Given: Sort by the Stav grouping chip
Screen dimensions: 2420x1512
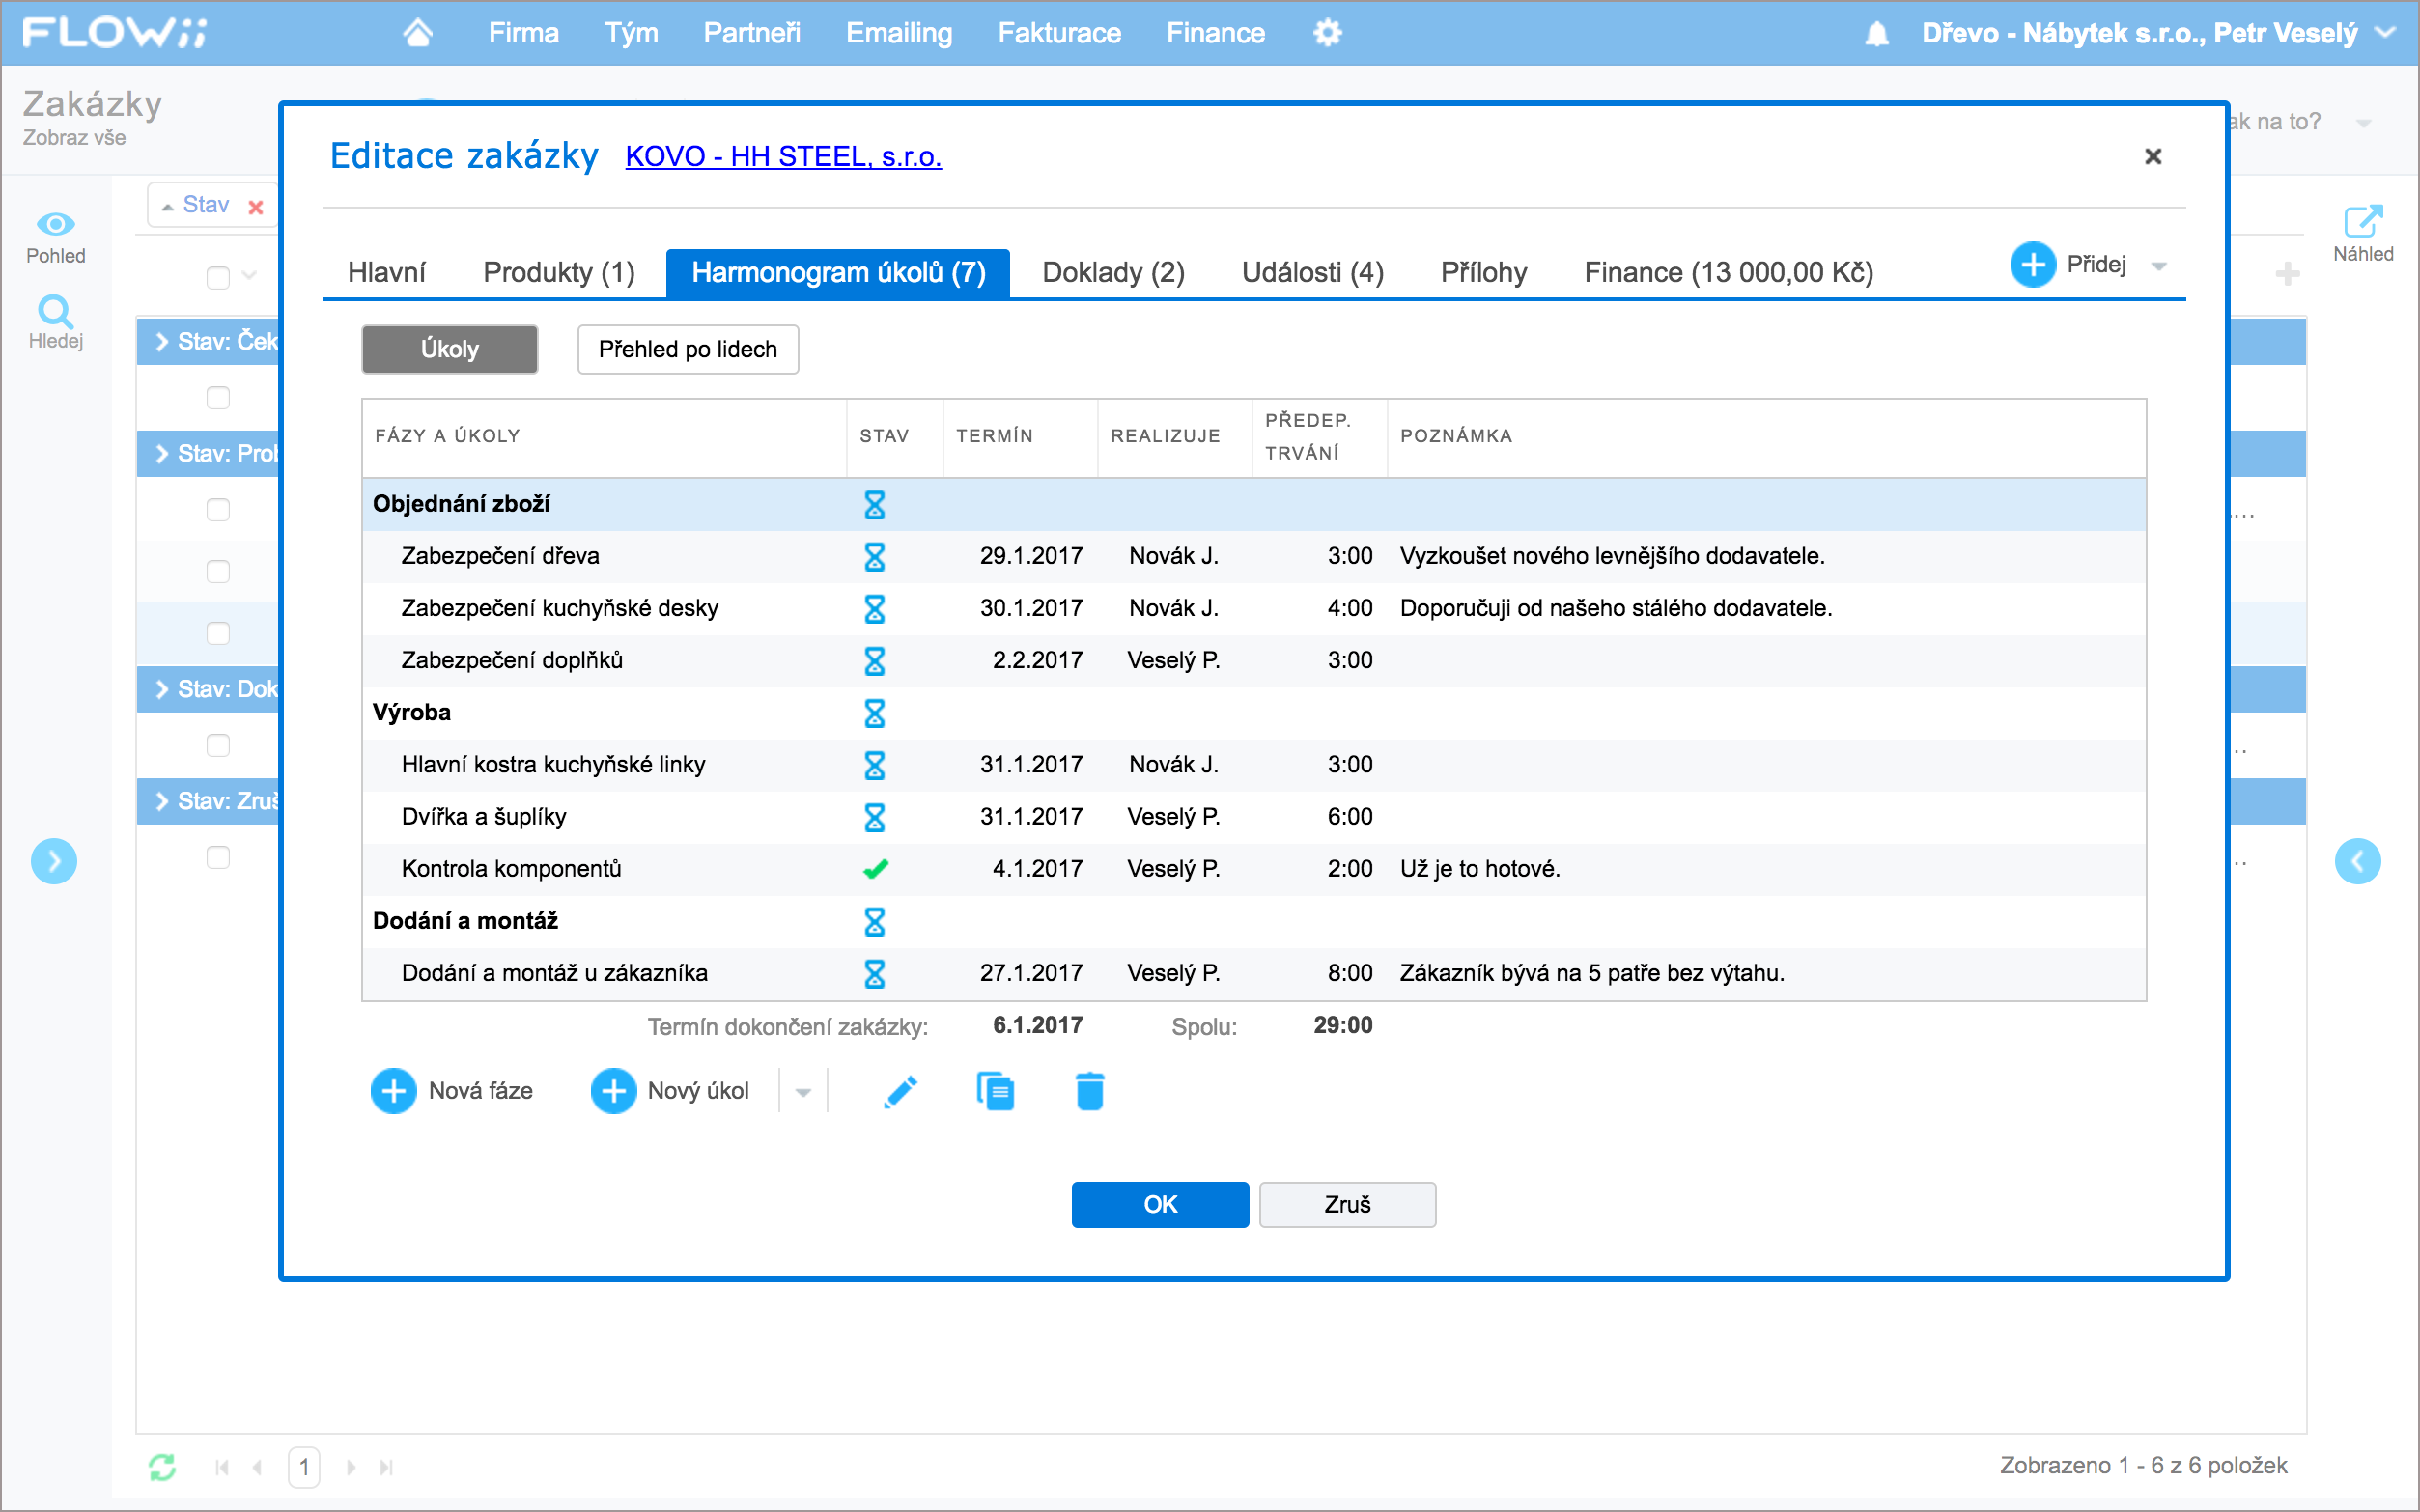Looking at the screenshot, I should pyautogui.click(x=206, y=205).
